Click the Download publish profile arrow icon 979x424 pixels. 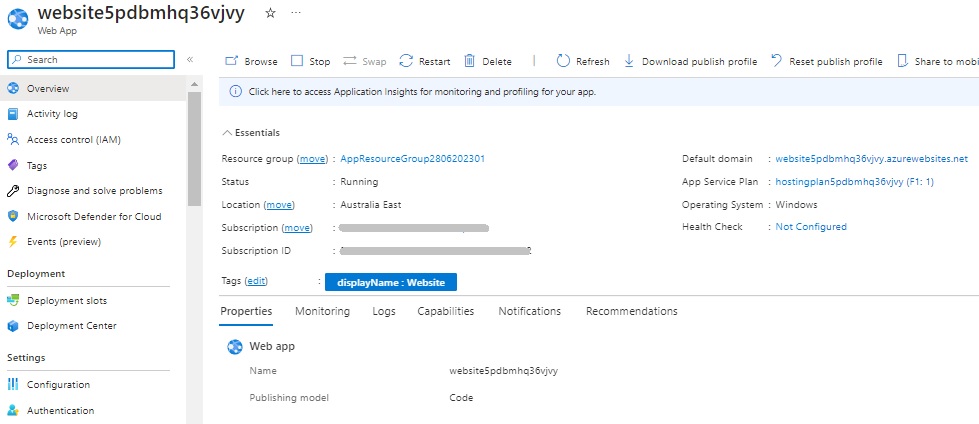[629, 61]
